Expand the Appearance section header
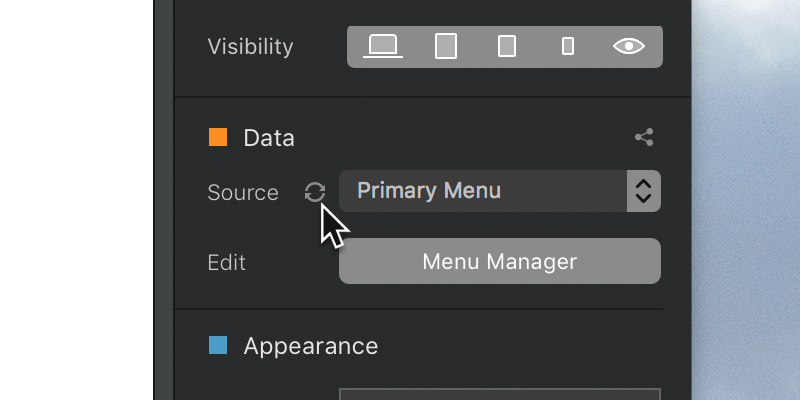The image size is (800, 400). tap(311, 346)
